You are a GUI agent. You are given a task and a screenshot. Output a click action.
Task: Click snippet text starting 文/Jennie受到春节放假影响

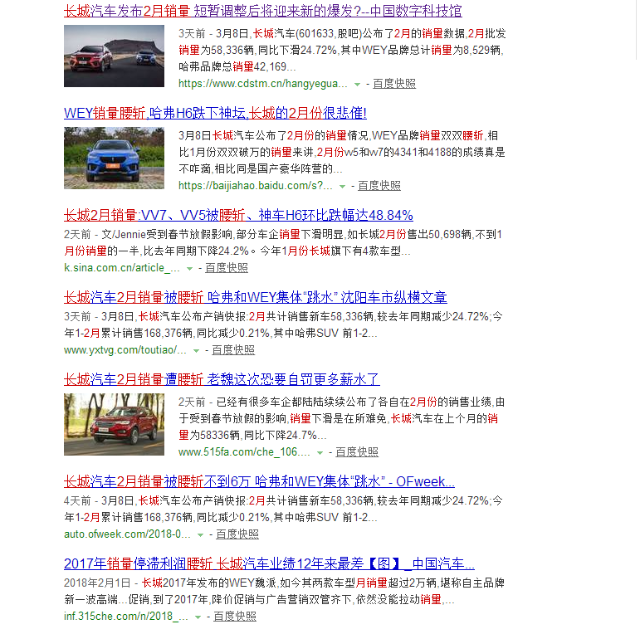283,242
